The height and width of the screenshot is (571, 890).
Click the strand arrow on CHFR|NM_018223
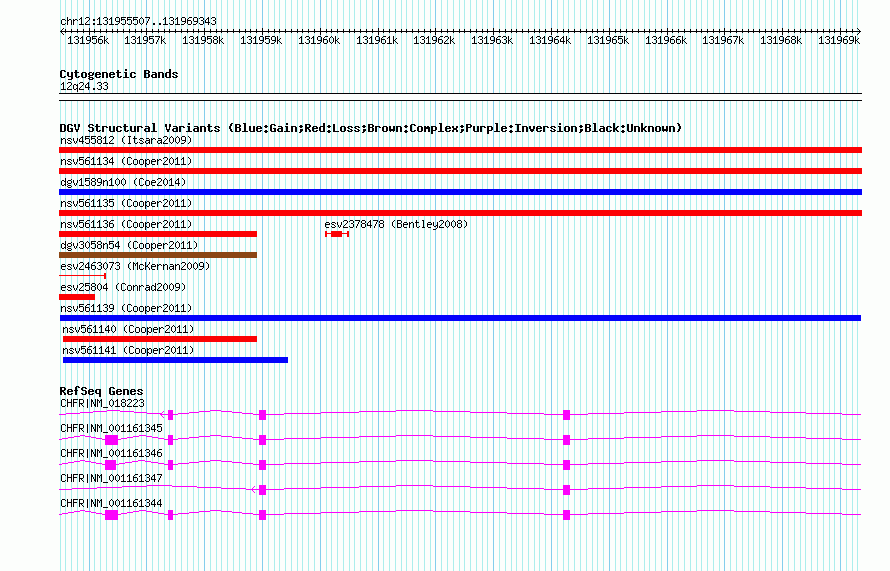coord(163,415)
